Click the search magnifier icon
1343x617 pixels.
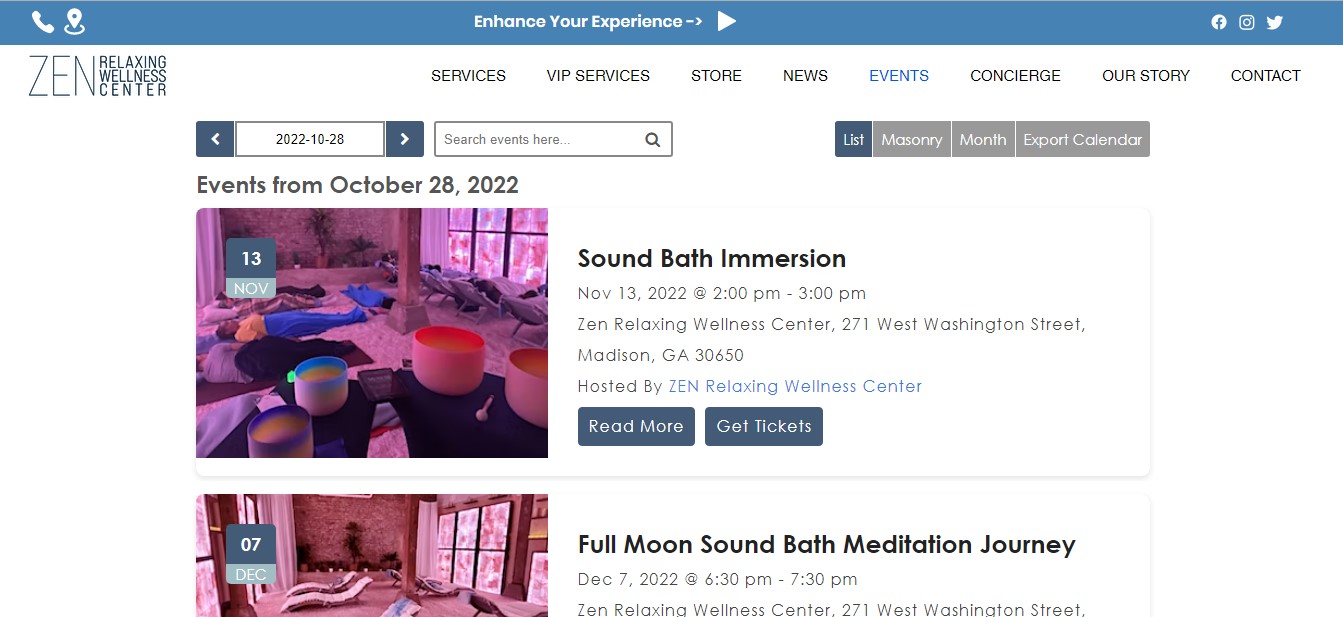coord(653,140)
